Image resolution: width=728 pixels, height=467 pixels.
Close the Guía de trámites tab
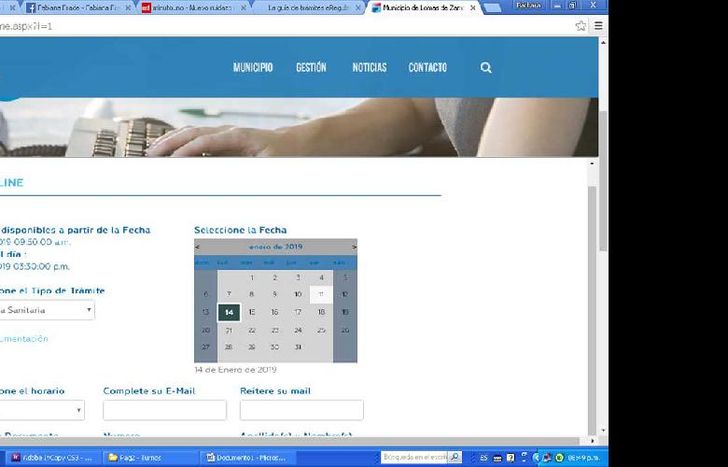358,8
